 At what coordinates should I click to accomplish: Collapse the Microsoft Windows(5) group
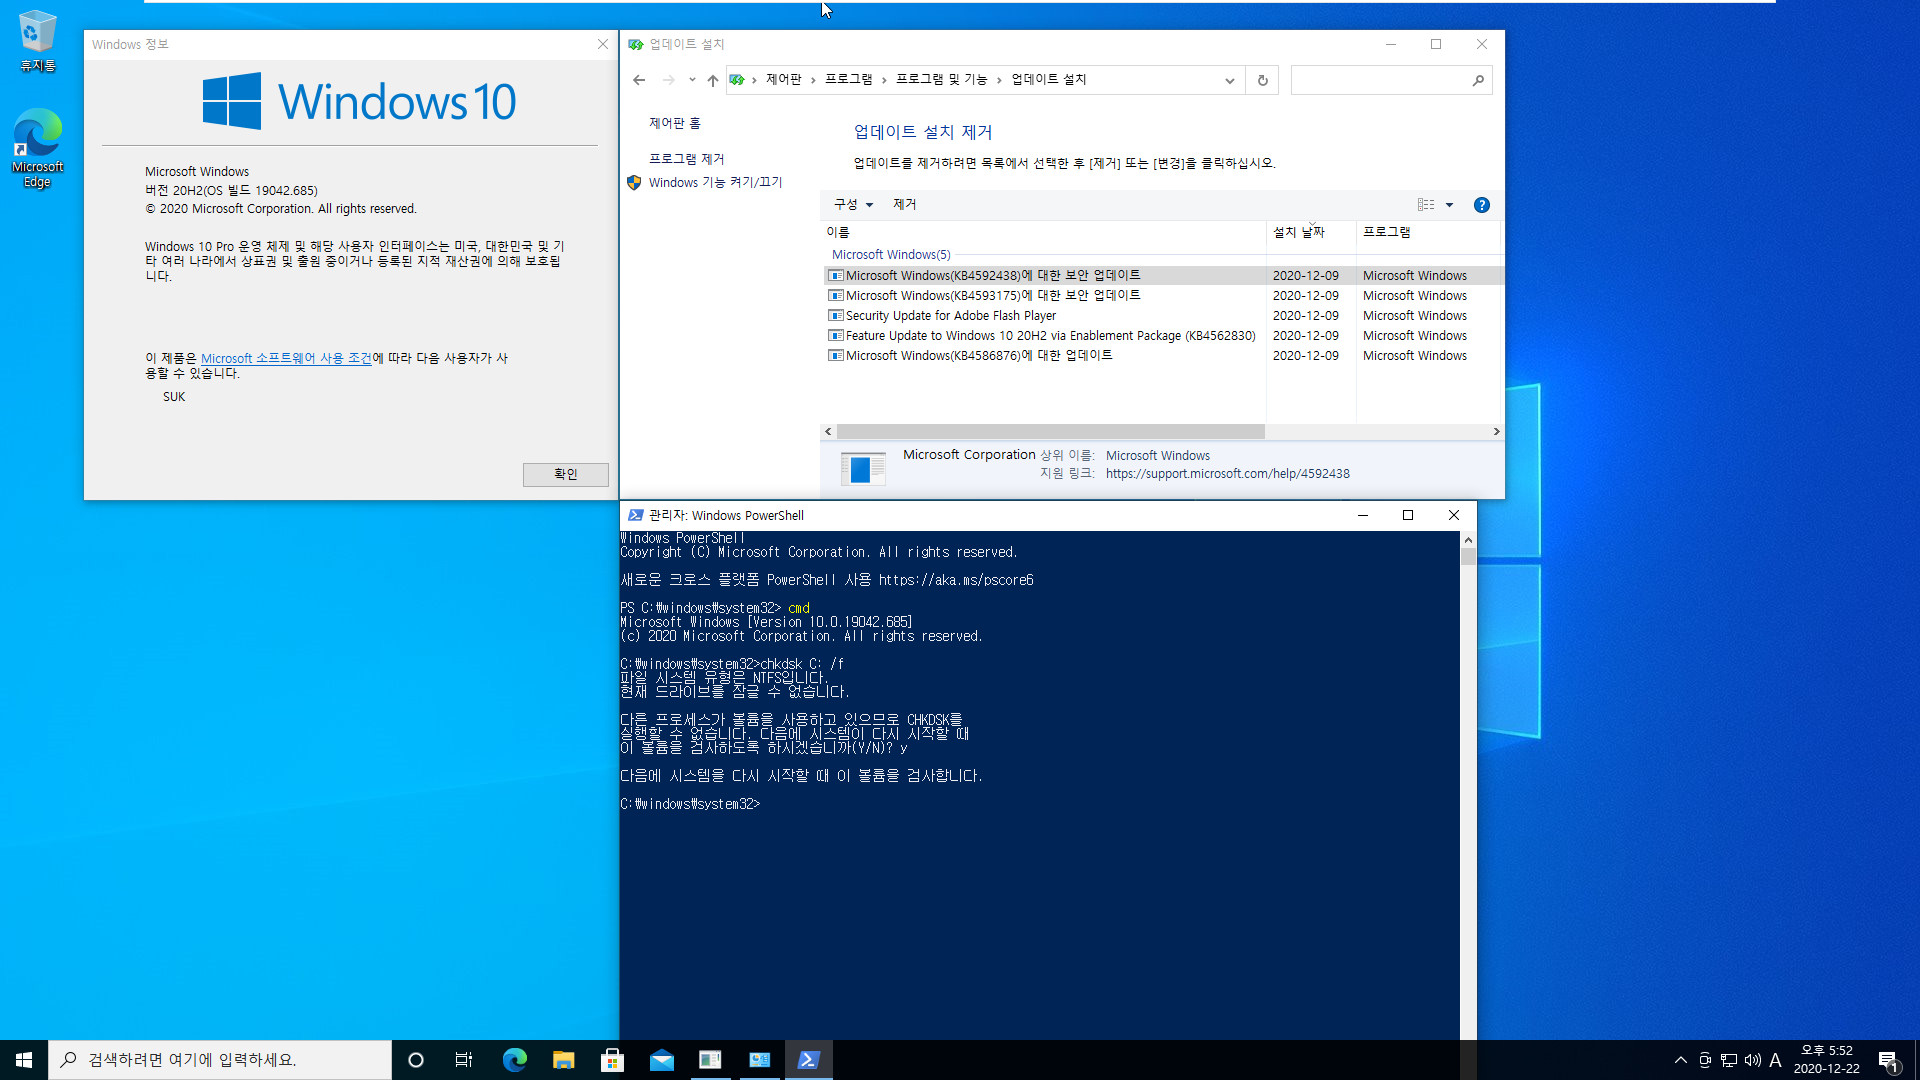pyautogui.click(x=891, y=255)
